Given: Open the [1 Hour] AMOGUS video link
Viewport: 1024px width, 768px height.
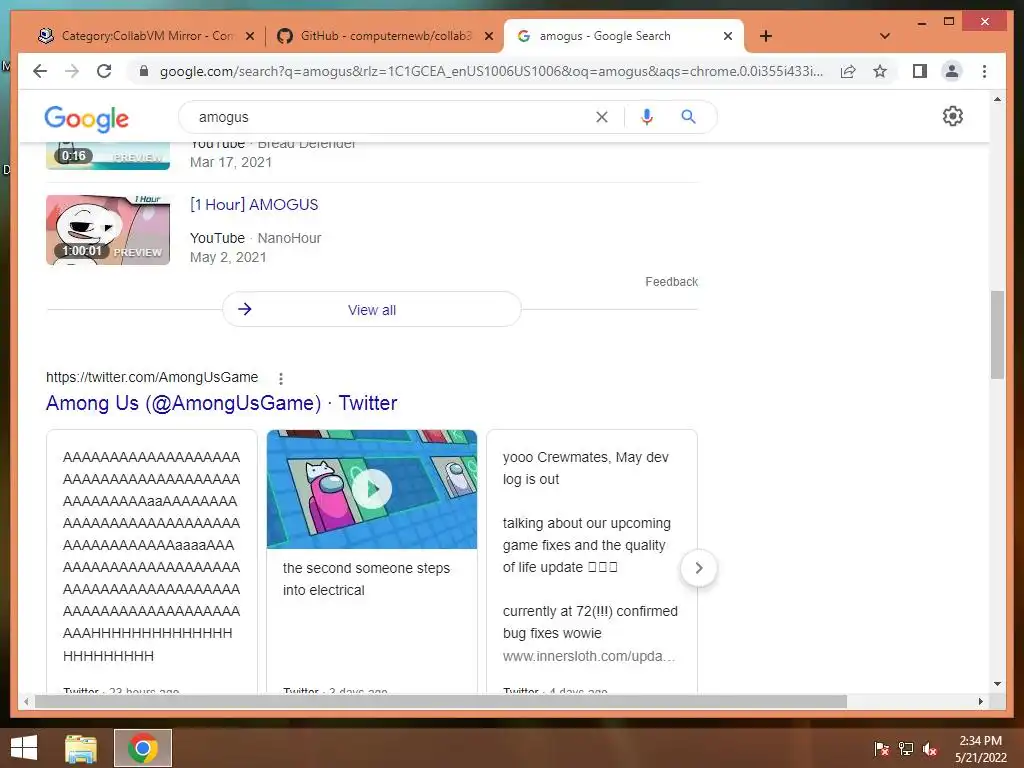Looking at the screenshot, I should coord(254,204).
